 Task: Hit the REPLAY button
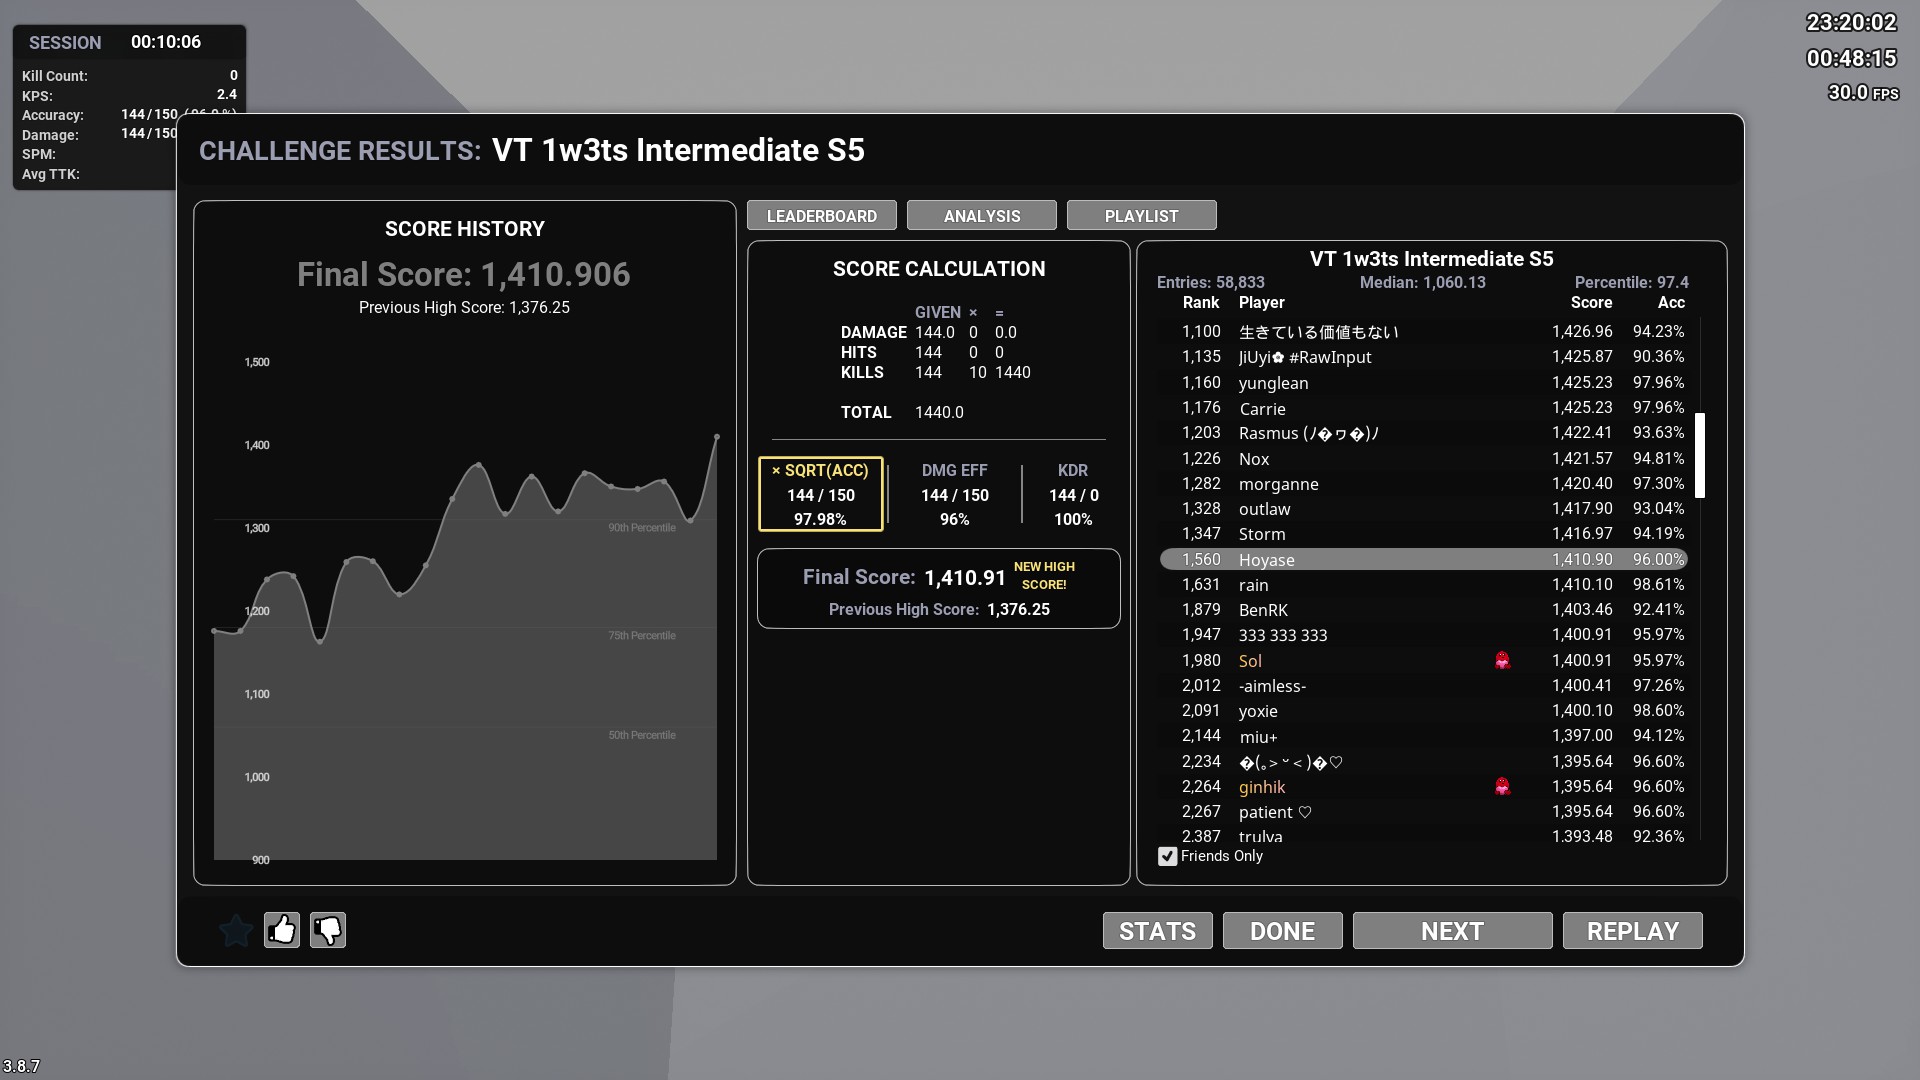click(1632, 931)
